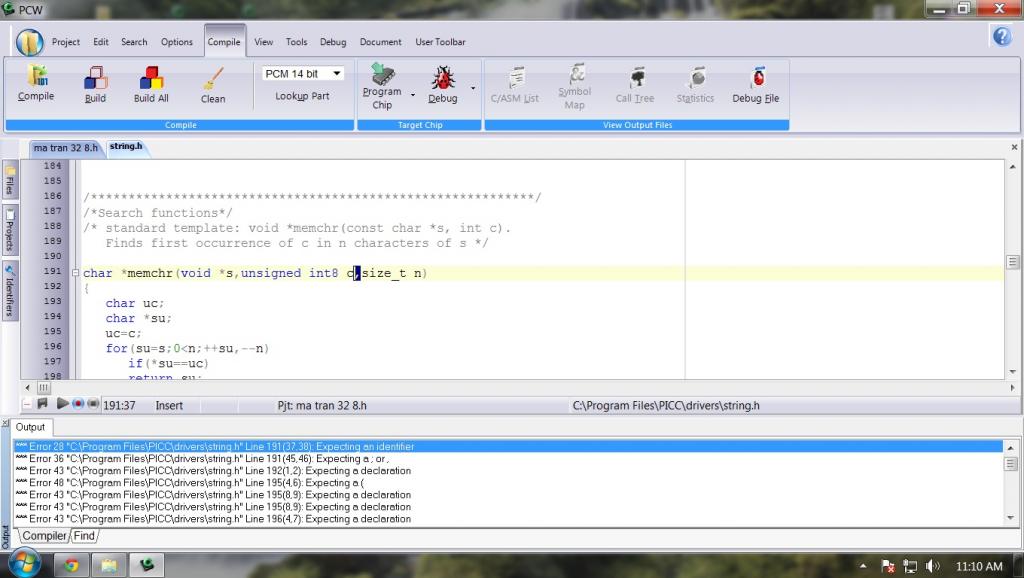Click the output list scrollbar thumb

1011,464
